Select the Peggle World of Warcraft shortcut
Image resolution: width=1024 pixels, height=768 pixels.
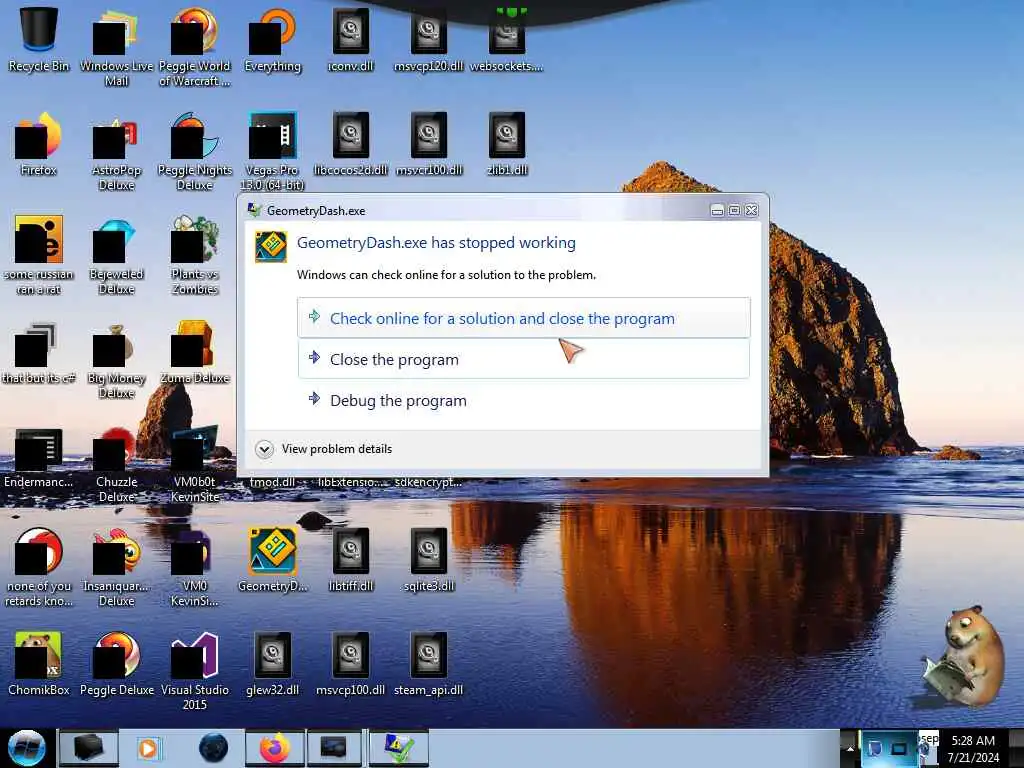click(x=195, y=46)
